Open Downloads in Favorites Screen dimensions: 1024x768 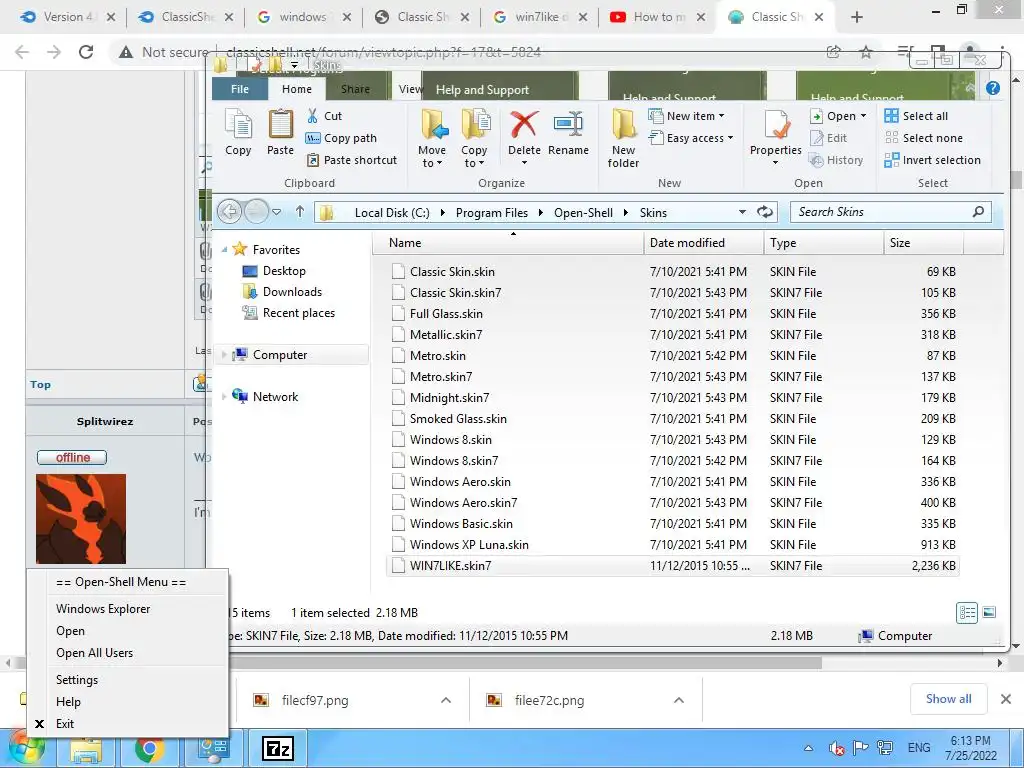pos(292,292)
